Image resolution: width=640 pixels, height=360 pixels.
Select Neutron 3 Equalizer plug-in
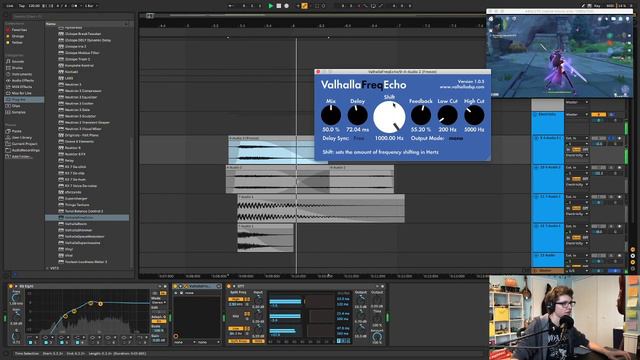(x=81, y=97)
